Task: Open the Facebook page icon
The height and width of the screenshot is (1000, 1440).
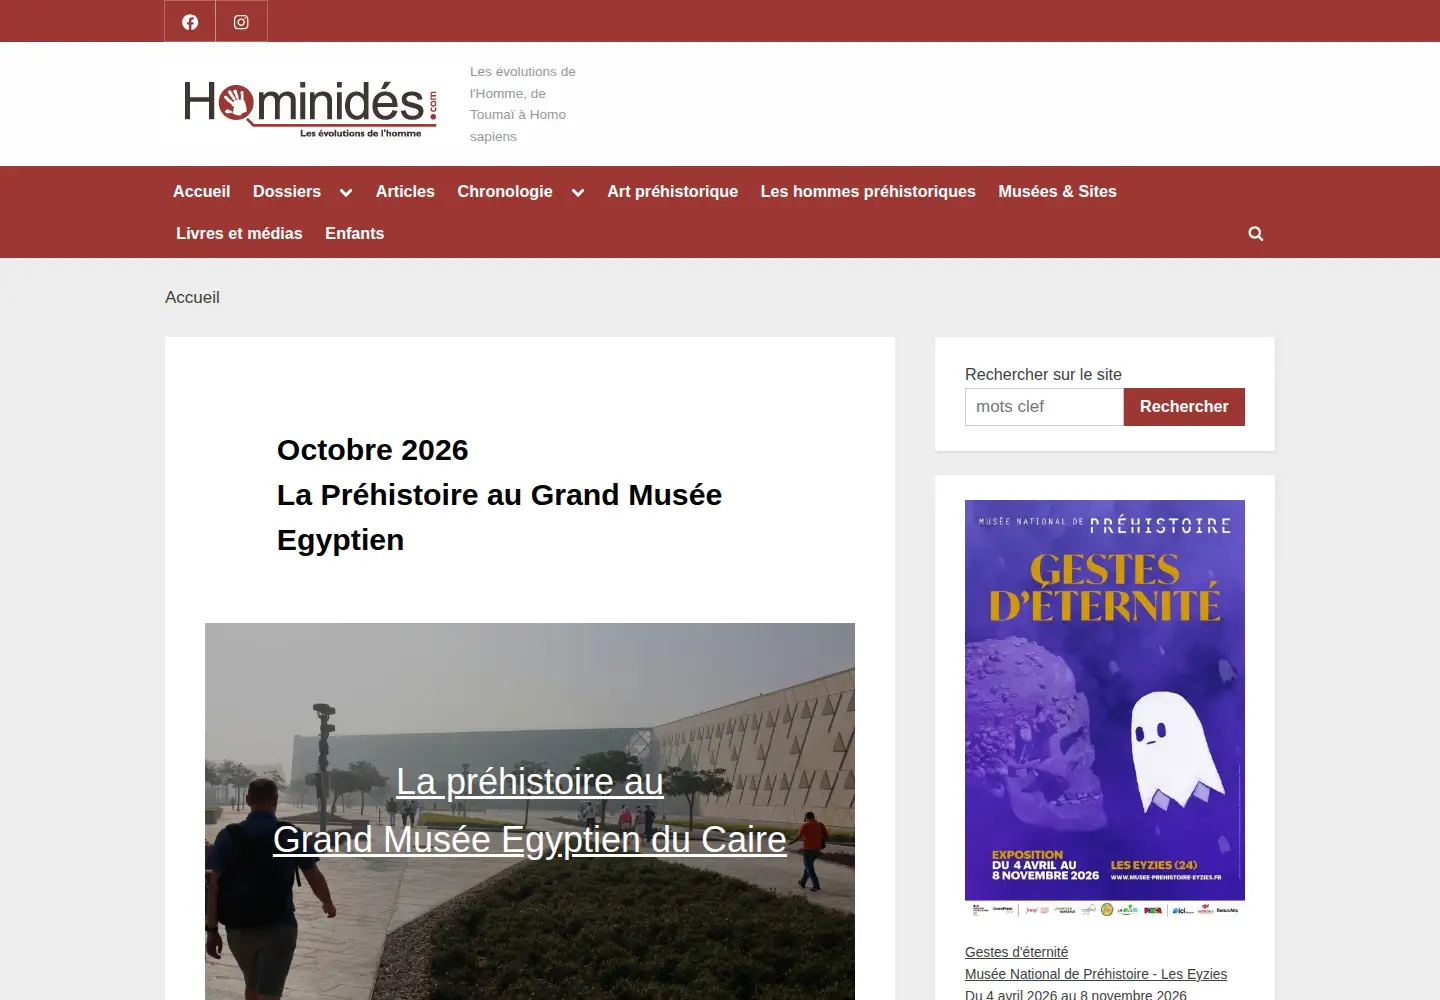Action: pyautogui.click(x=190, y=21)
